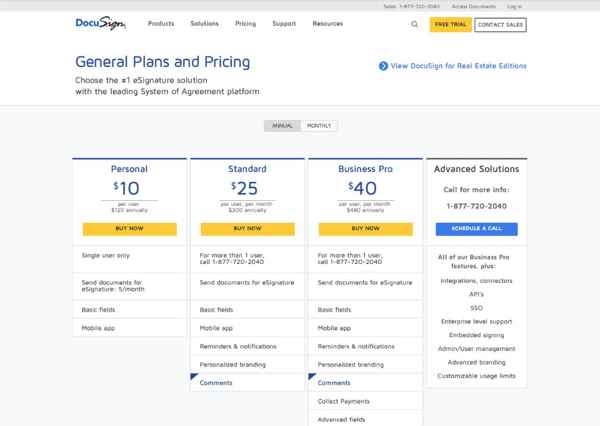This screenshot has width=600, height=426.
Task: Open the Log In link
Action: pyautogui.click(x=514, y=6)
